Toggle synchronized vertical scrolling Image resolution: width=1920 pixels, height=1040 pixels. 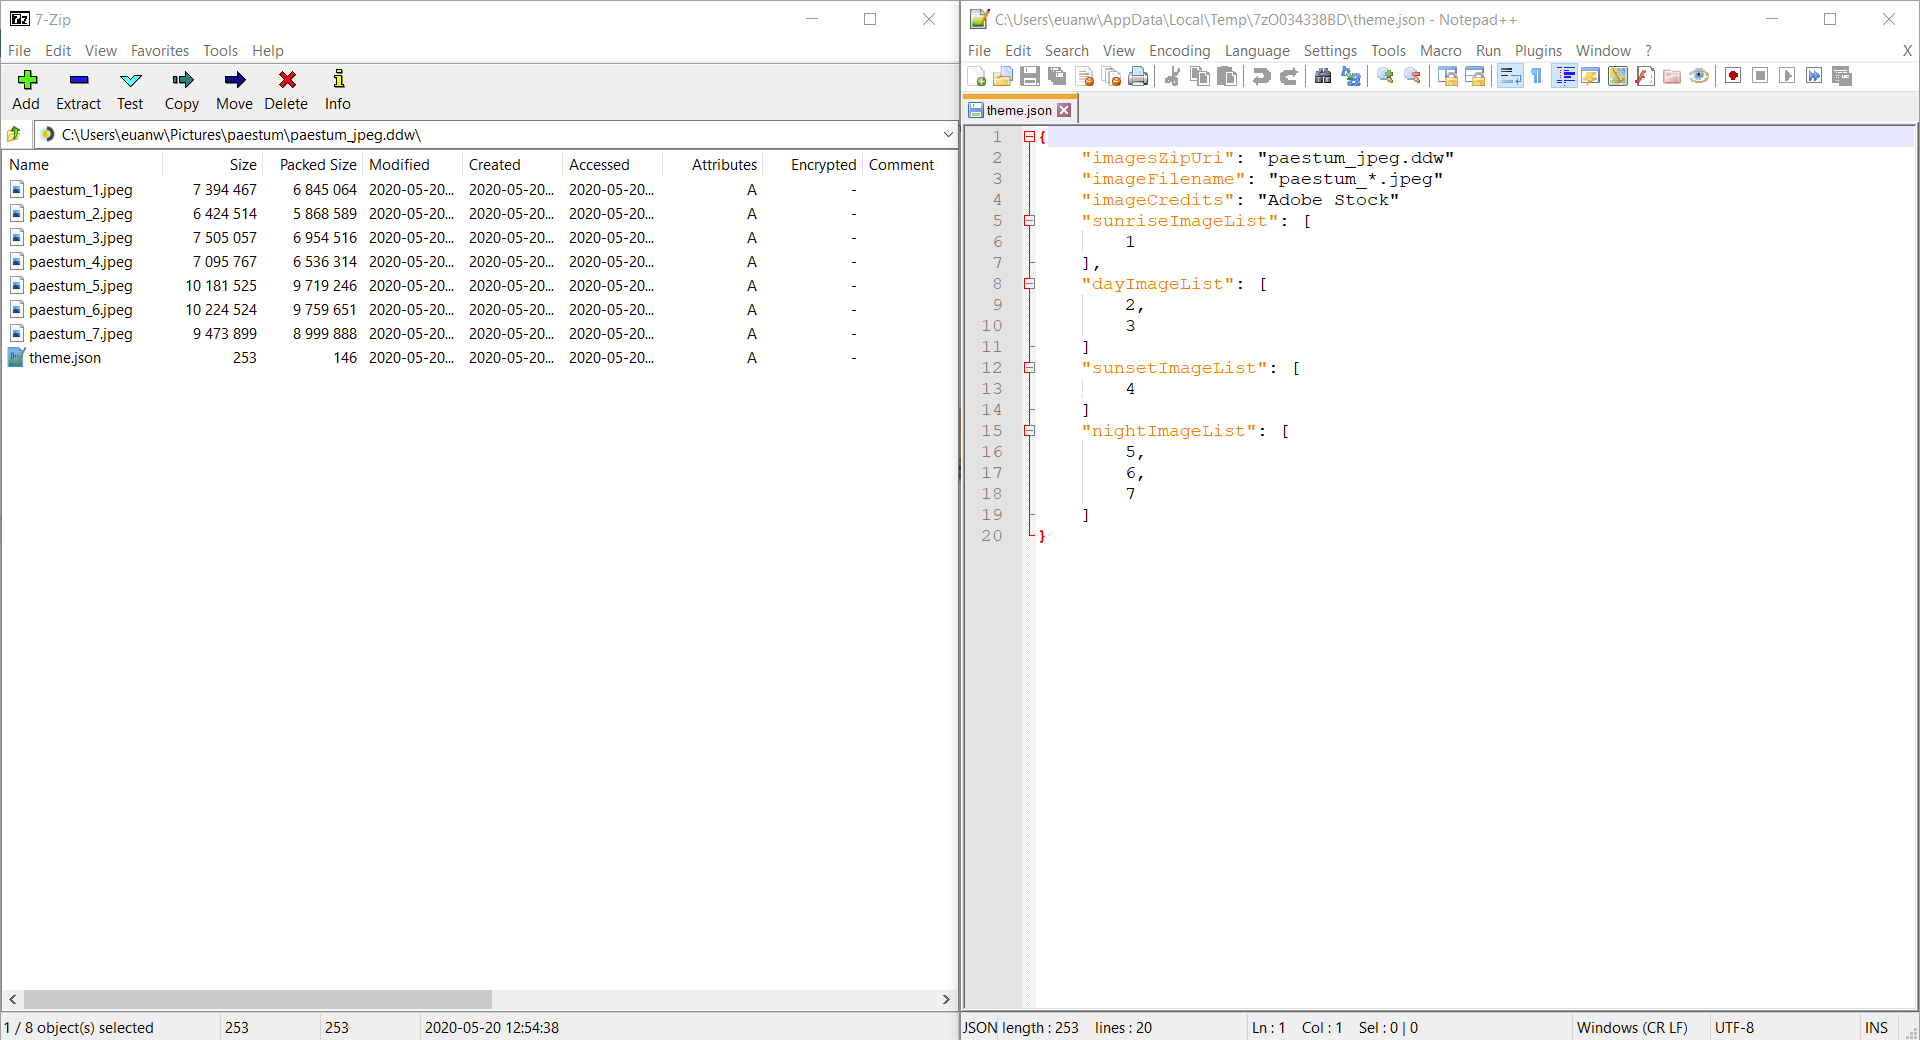1449,75
